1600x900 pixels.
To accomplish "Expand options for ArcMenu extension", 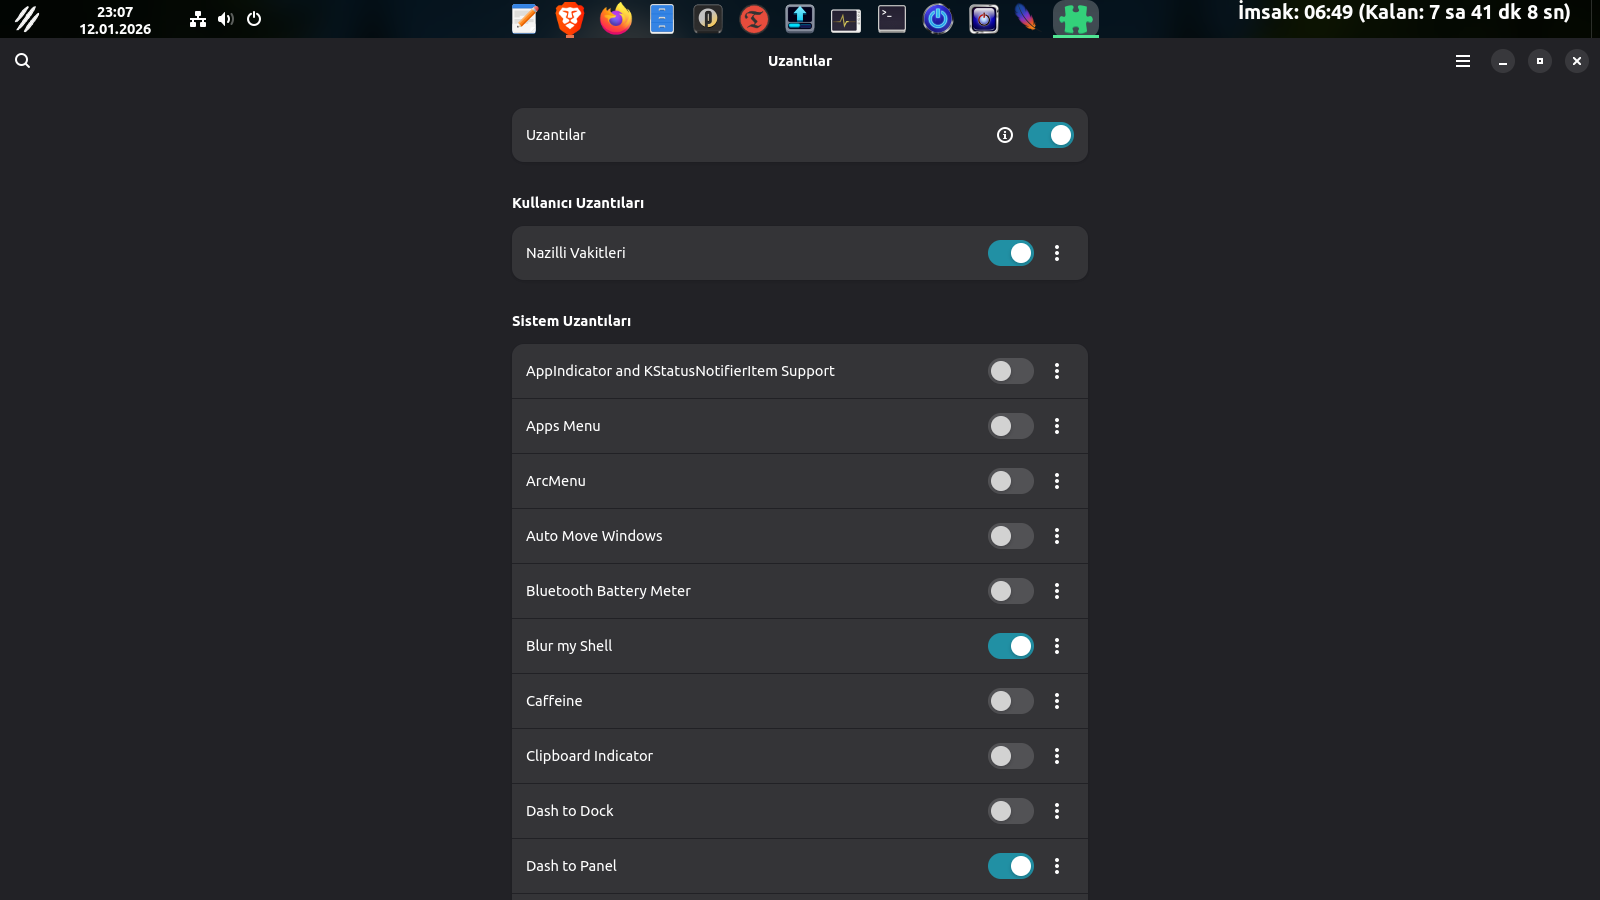I will [1057, 481].
